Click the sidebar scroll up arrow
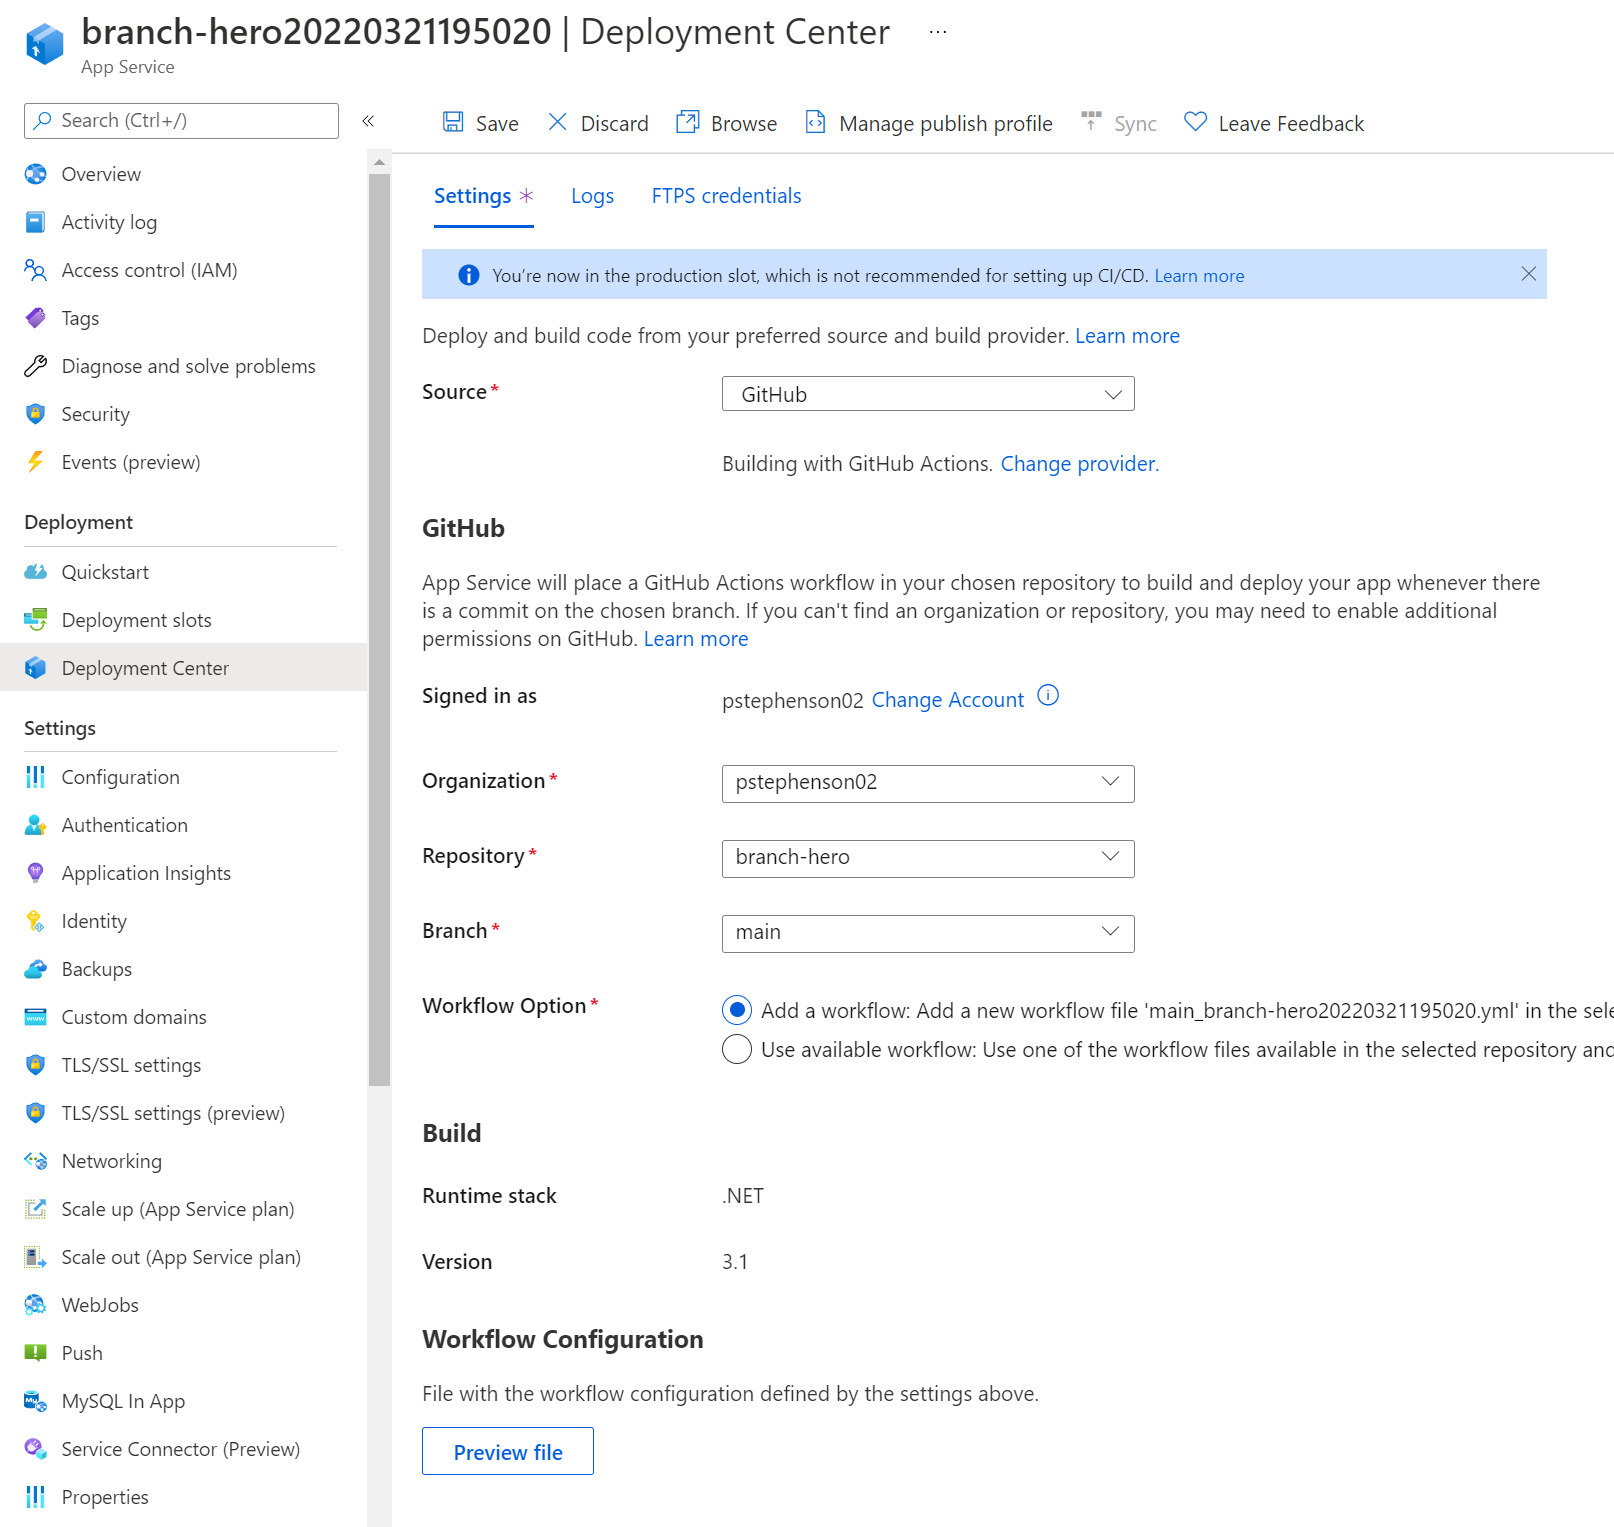The height and width of the screenshot is (1527, 1614). (379, 162)
